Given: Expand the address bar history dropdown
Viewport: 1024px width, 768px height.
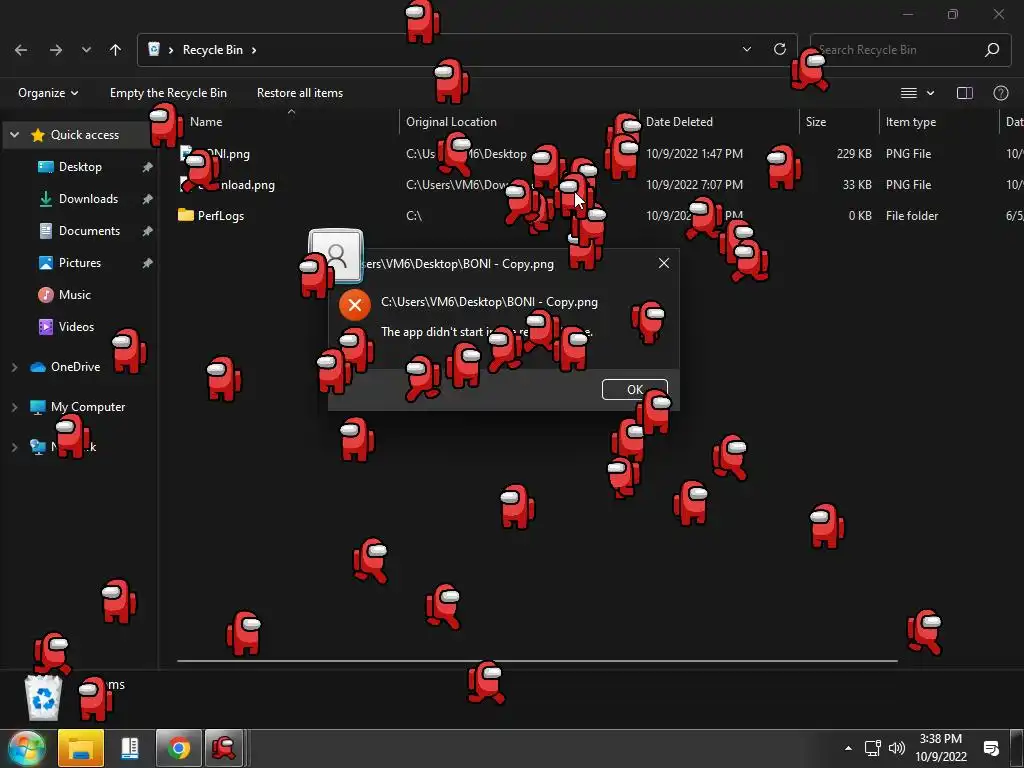Looking at the screenshot, I should (746, 50).
